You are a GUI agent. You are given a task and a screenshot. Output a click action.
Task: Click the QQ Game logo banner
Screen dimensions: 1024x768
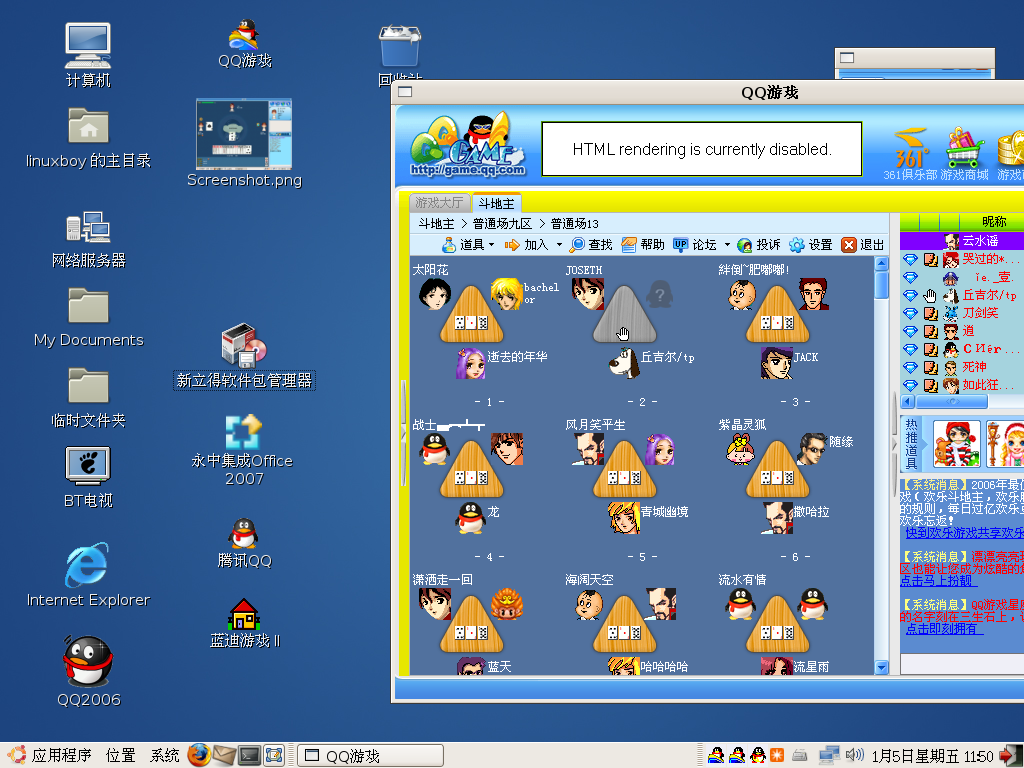pos(466,146)
